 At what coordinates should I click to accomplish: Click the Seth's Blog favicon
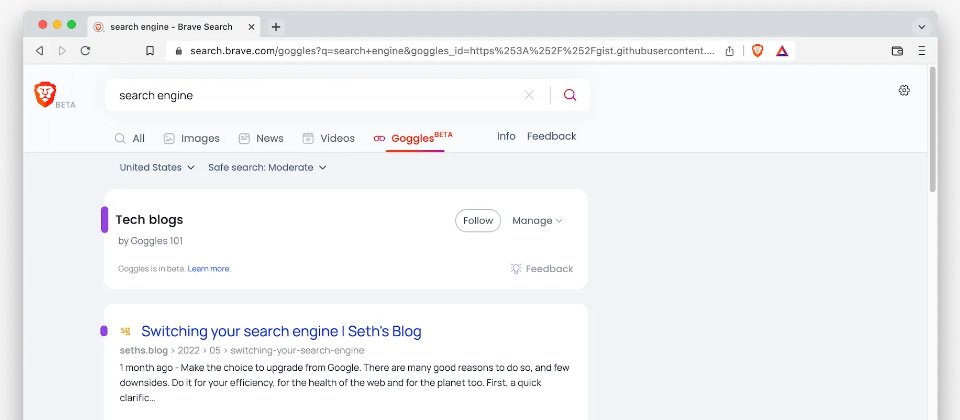pyautogui.click(x=126, y=331)
